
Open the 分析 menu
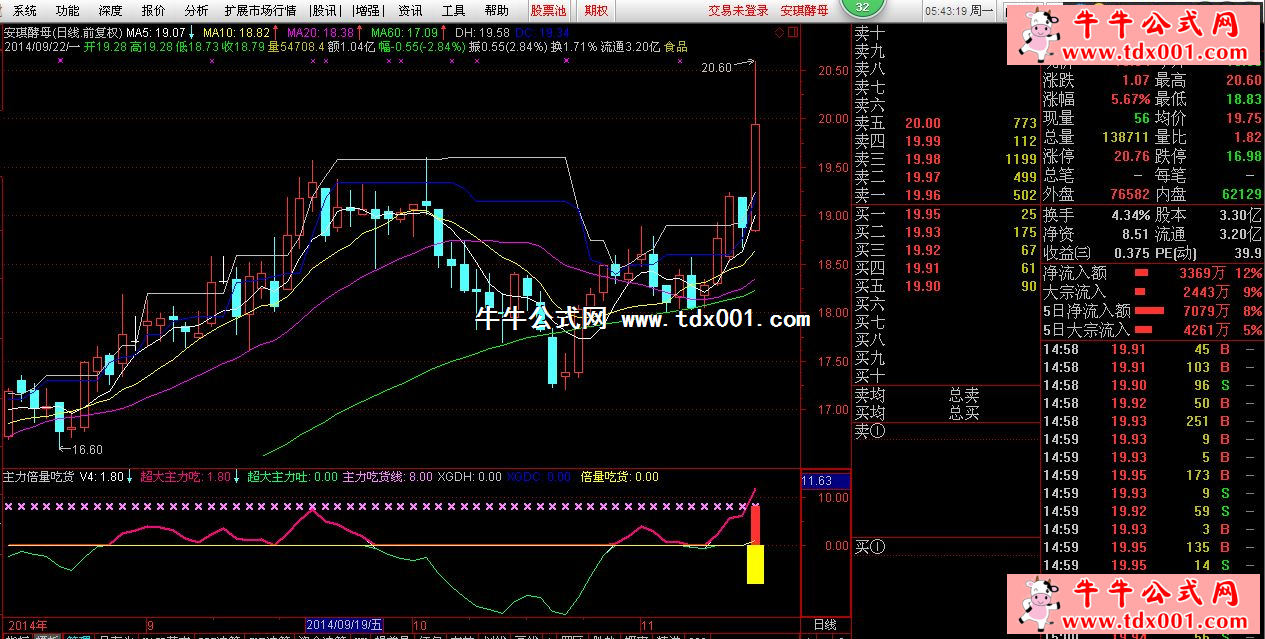[197, 10]
